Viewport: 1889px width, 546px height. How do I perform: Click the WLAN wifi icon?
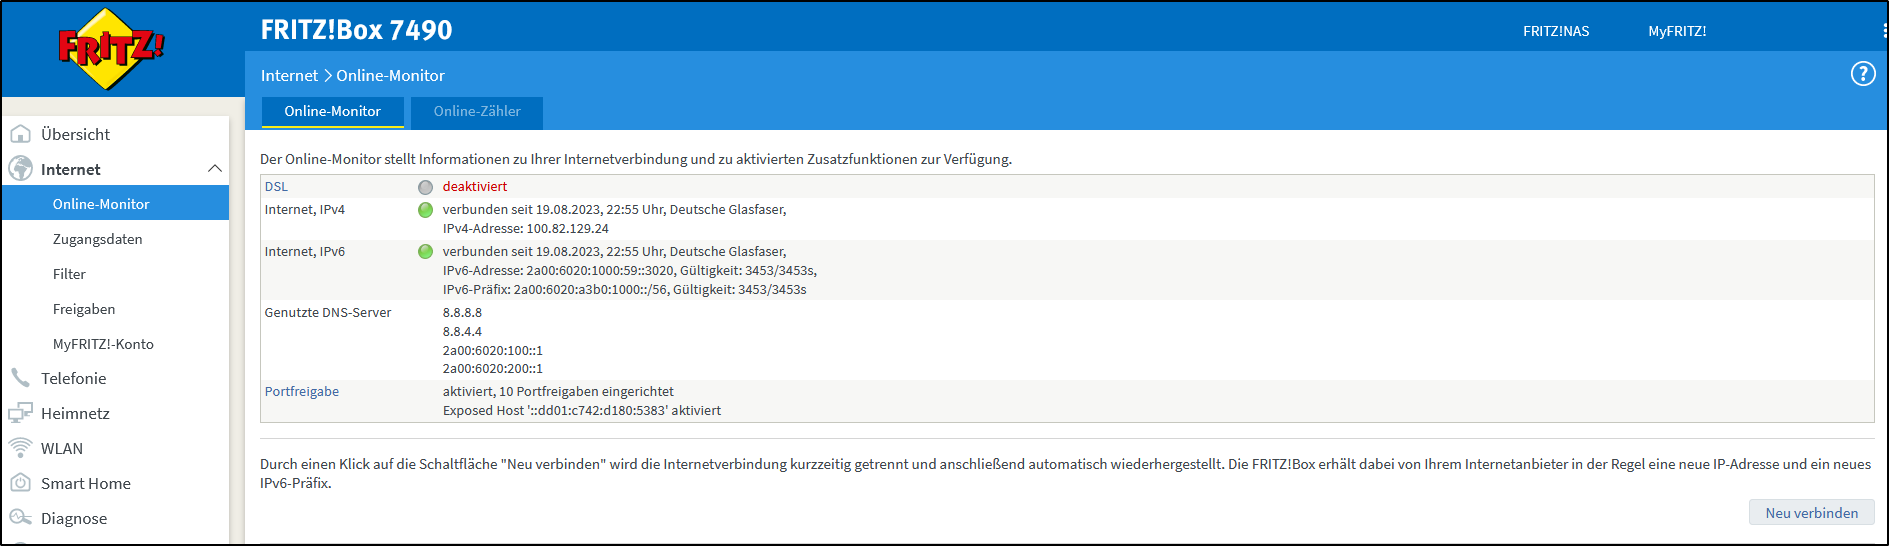pyautogui.click(x=20, y=448)
